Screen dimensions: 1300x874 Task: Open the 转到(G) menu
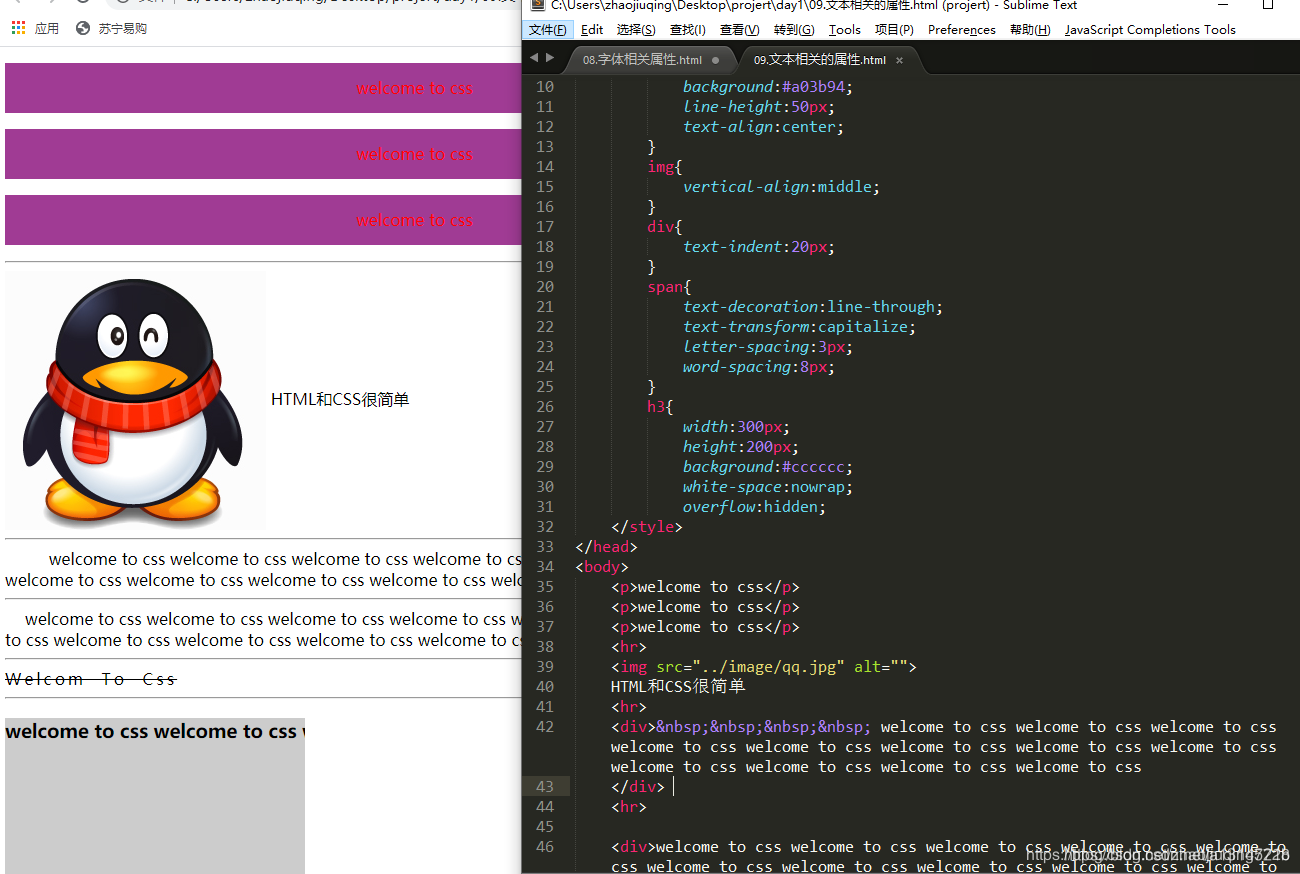tap(793, 30)
